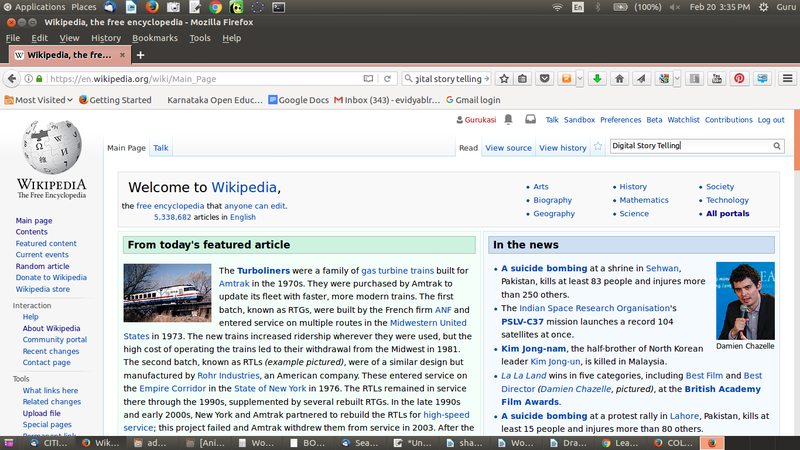Expand dropdown arrow beside orange feed icon
Screen dimensions: 800x450
pos(580,79)
